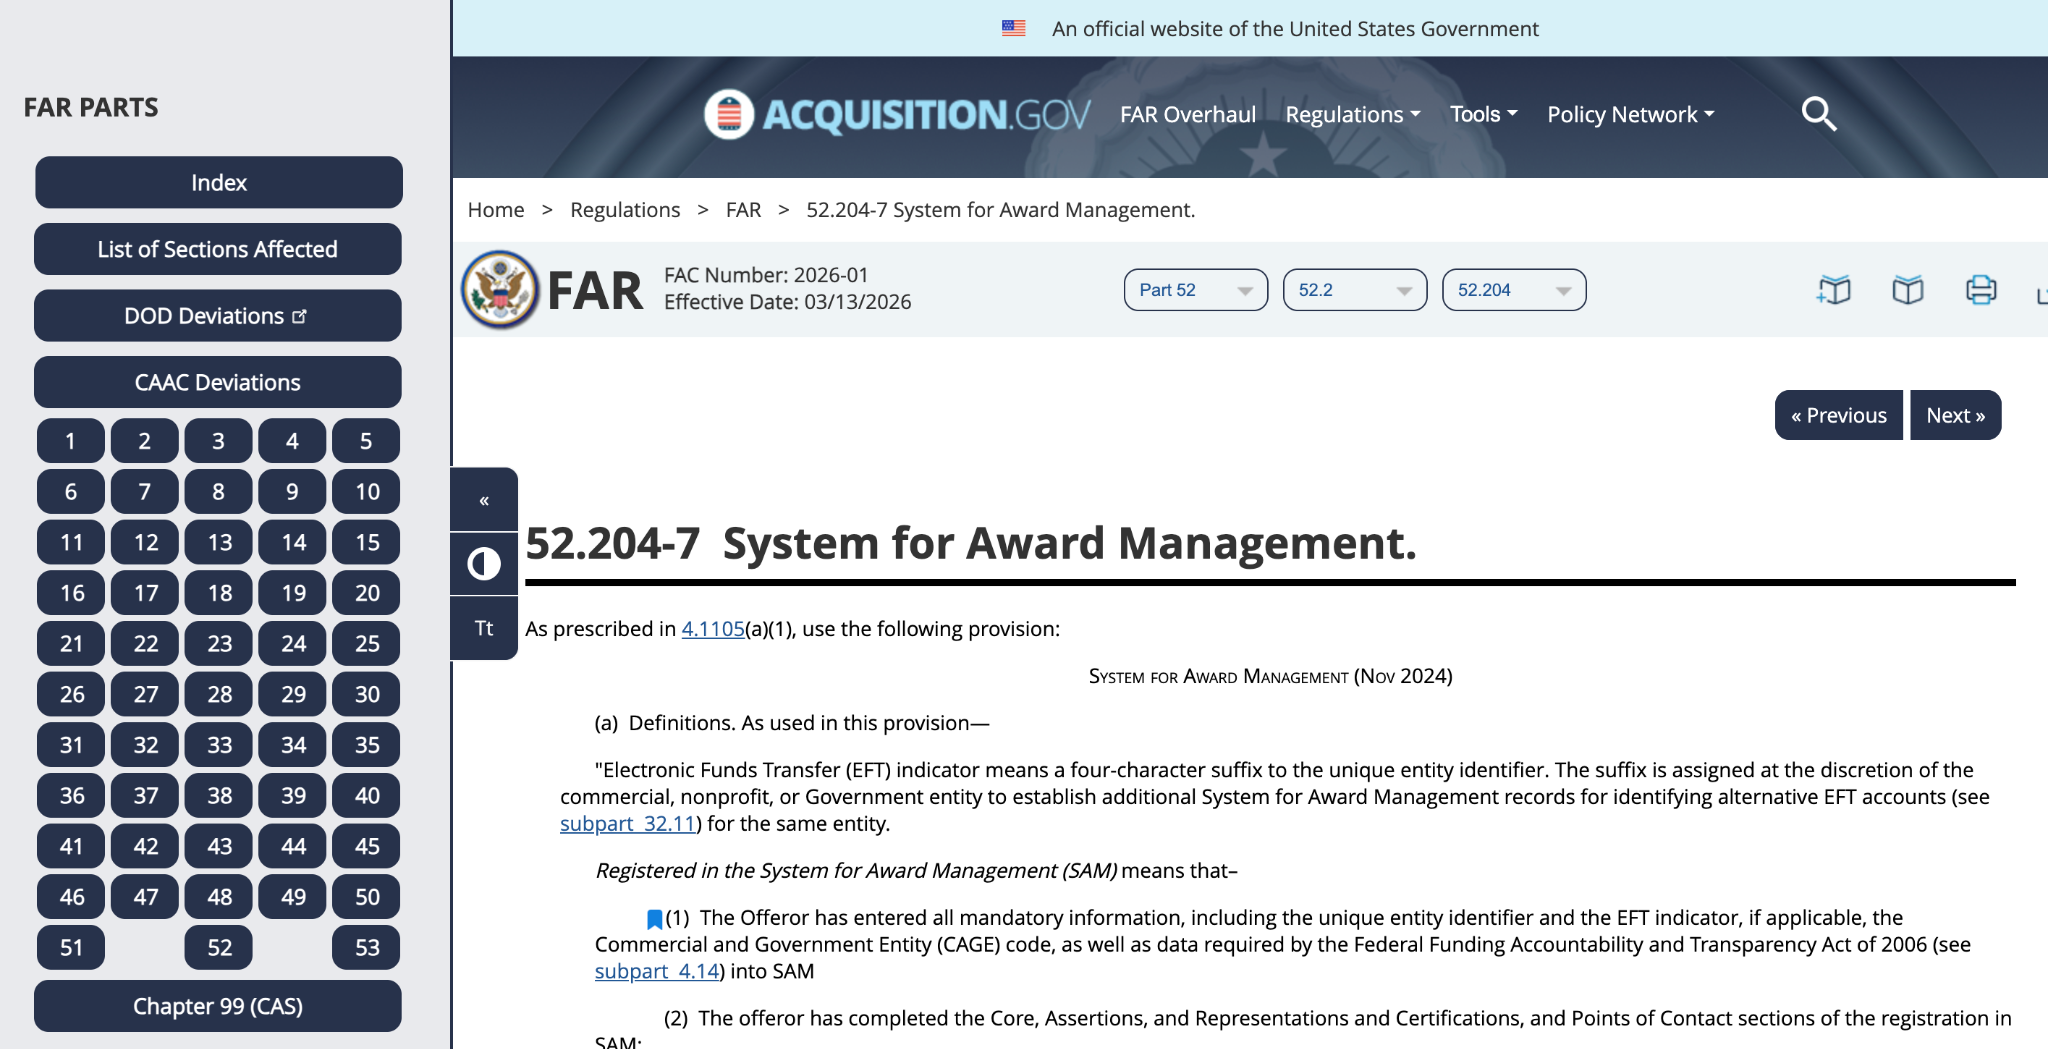Open the Index button
Viewport: 2048px width, 1049px height.
[x=219, y=183]
